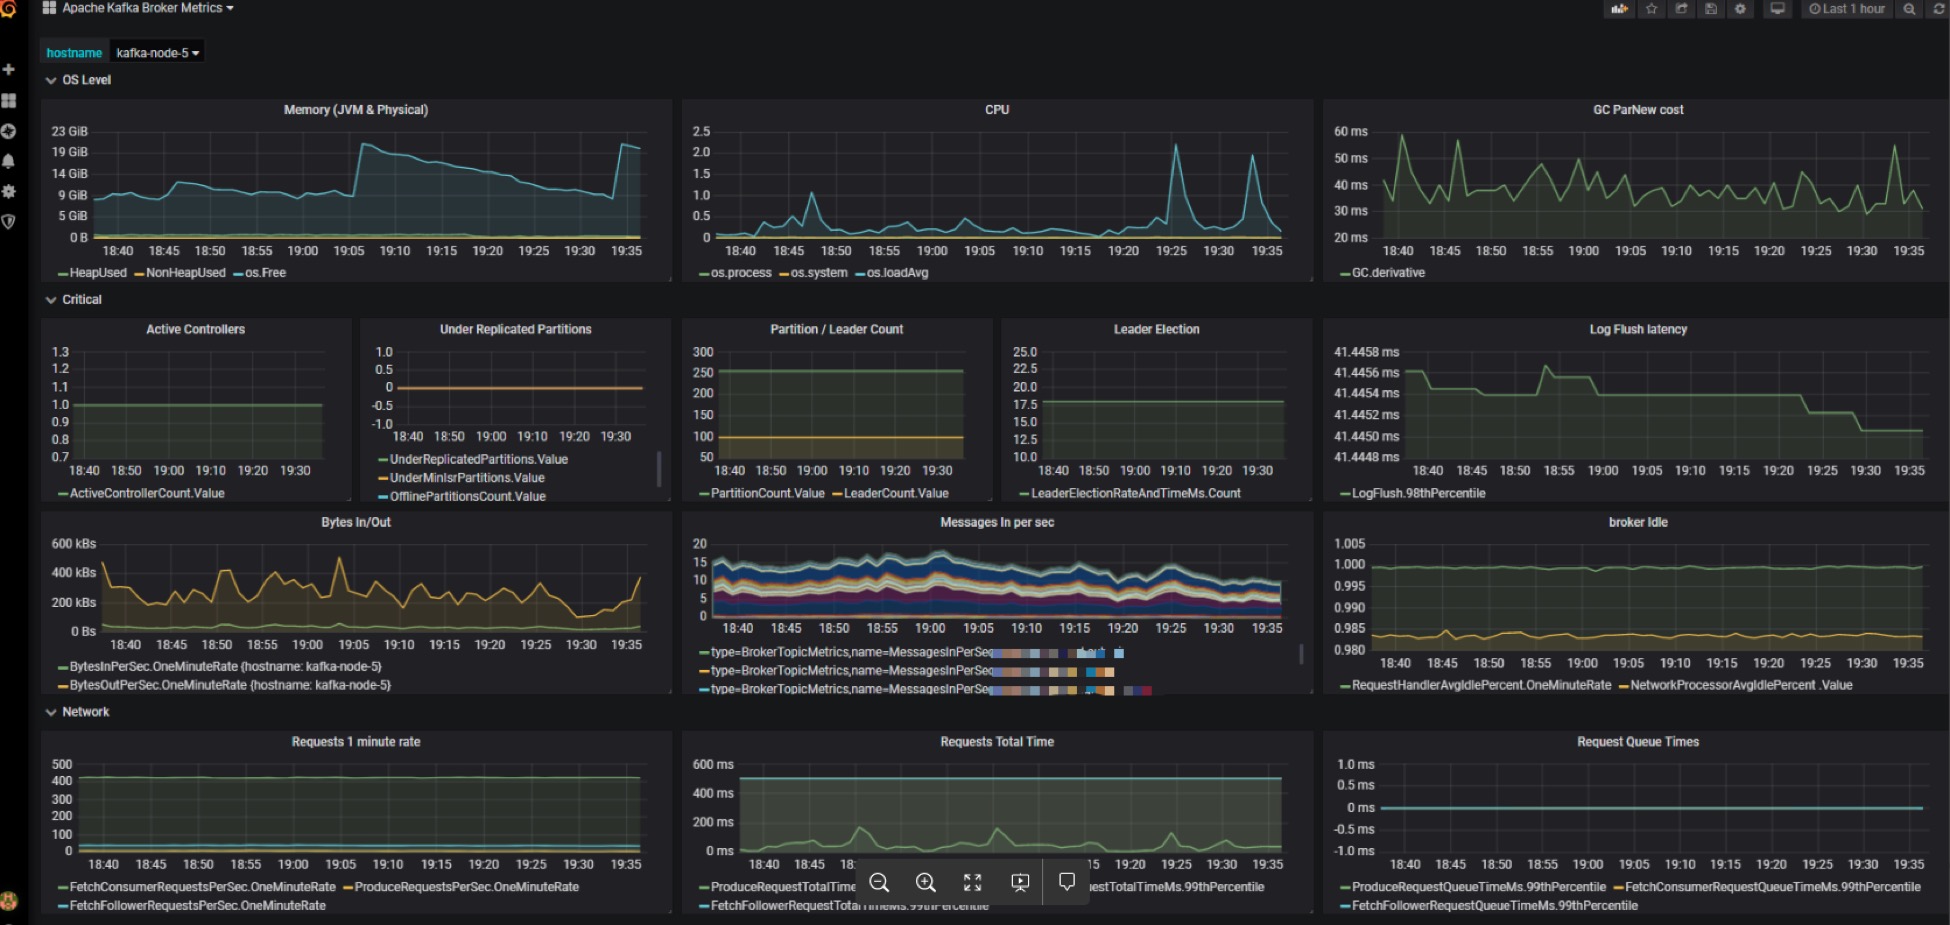Toggle the os.loadAvg series in CPU legend
Viewport: 1950px width, 925px height.
896,273
